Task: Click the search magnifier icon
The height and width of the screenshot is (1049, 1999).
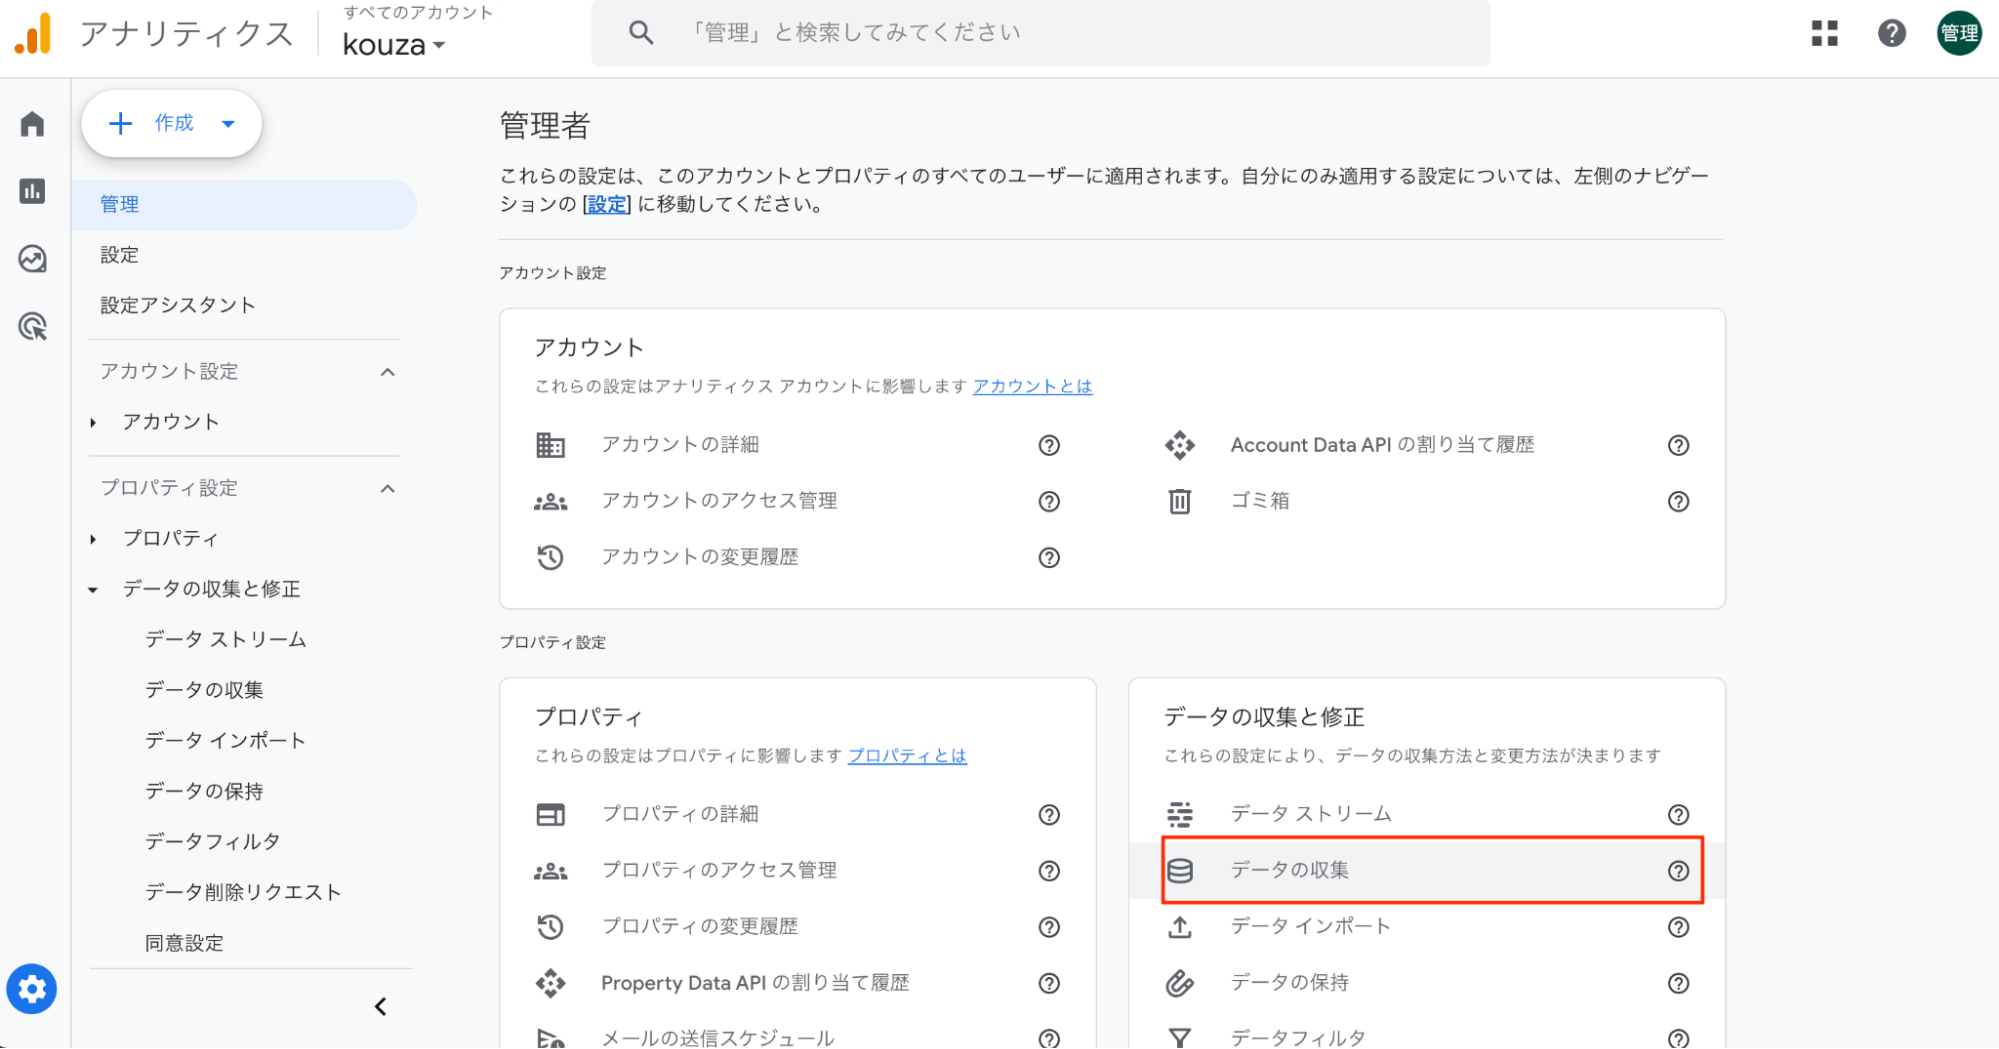Action: click(x=640, y=32)
